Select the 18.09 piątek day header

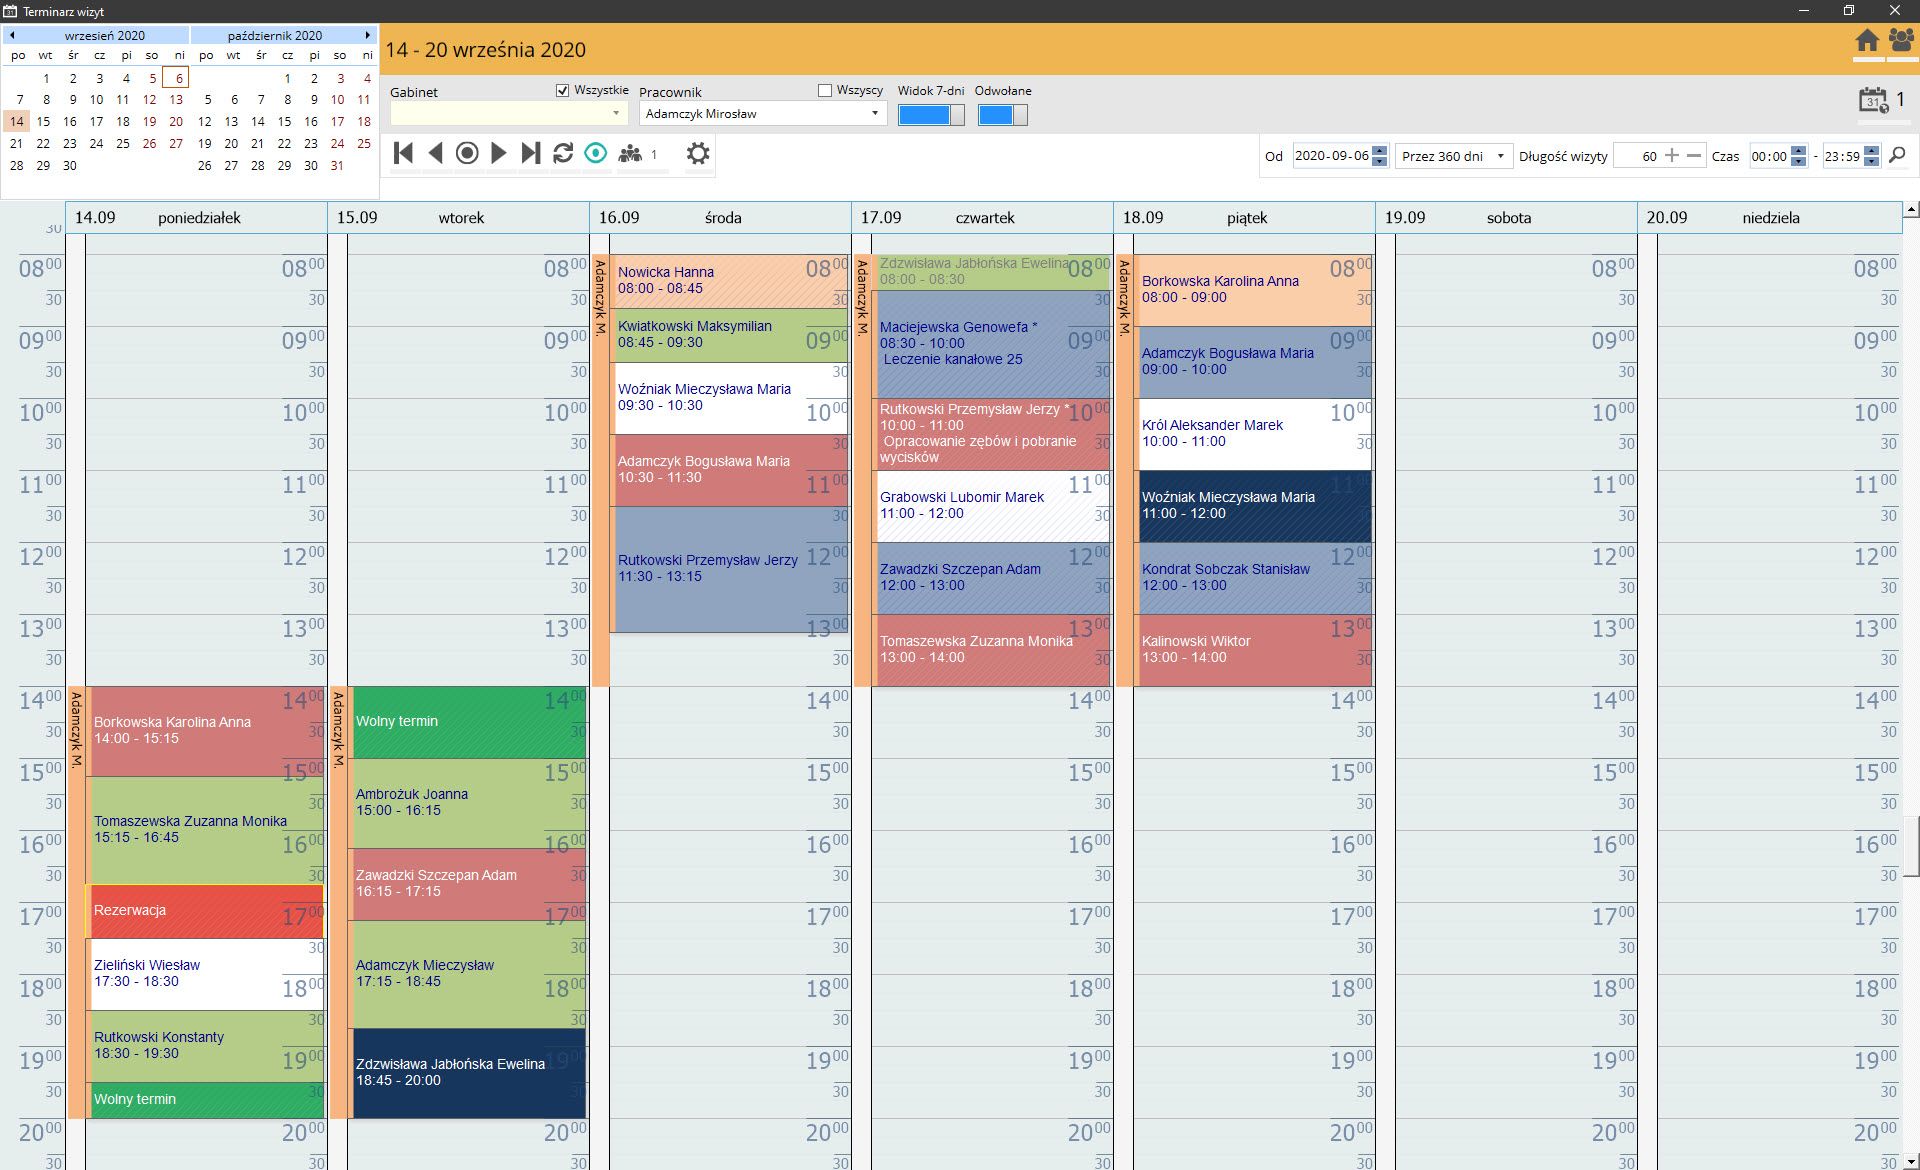(1245, 217)
